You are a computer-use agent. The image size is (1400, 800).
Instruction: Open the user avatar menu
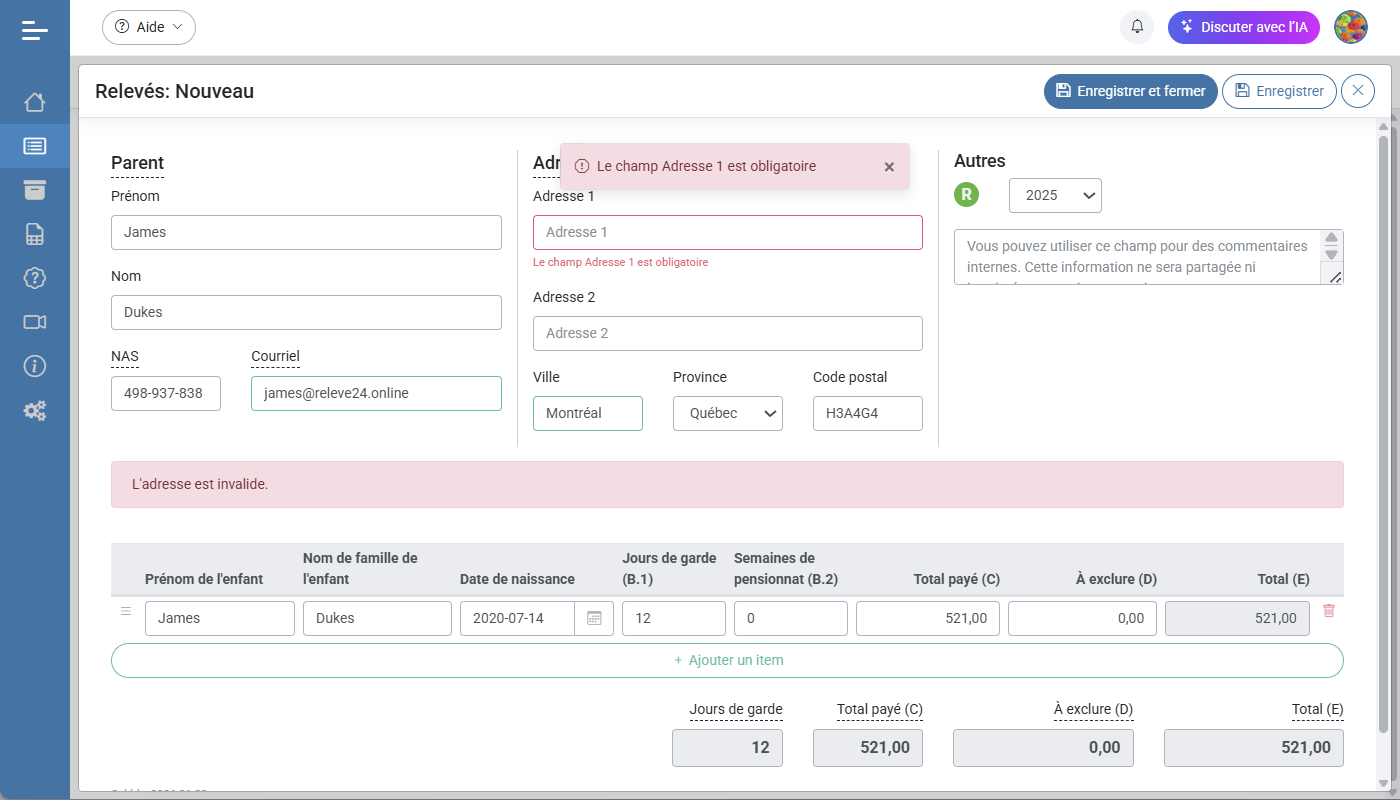pos(1351,27)
